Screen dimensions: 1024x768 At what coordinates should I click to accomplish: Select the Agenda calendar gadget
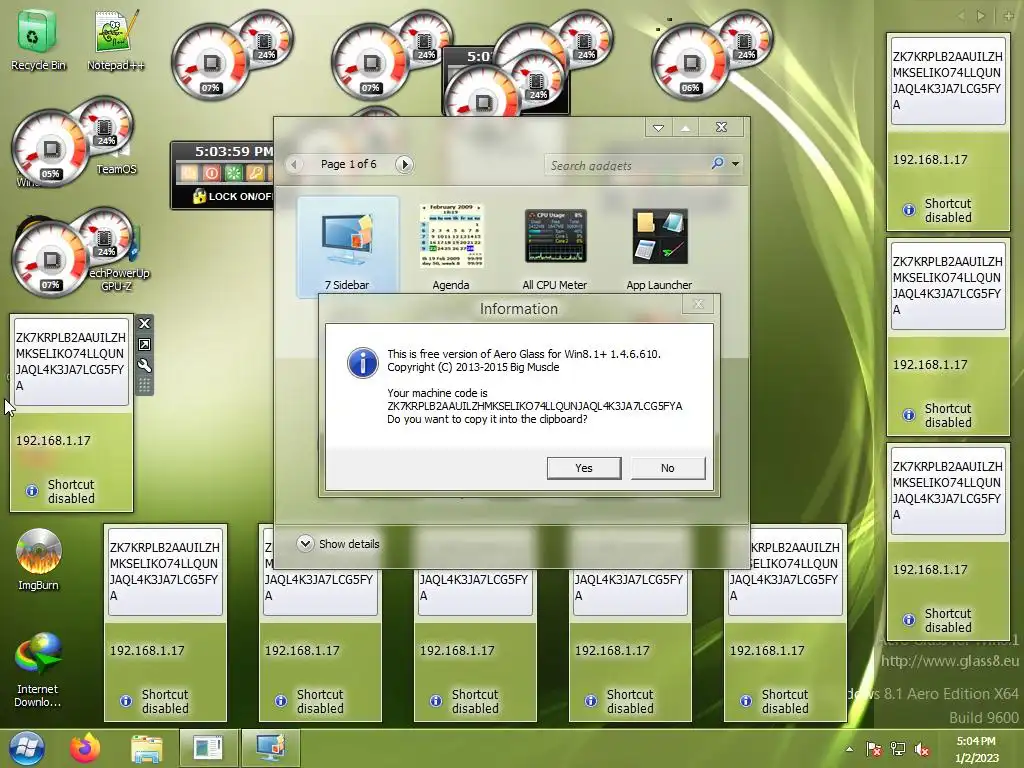[451, 247]
